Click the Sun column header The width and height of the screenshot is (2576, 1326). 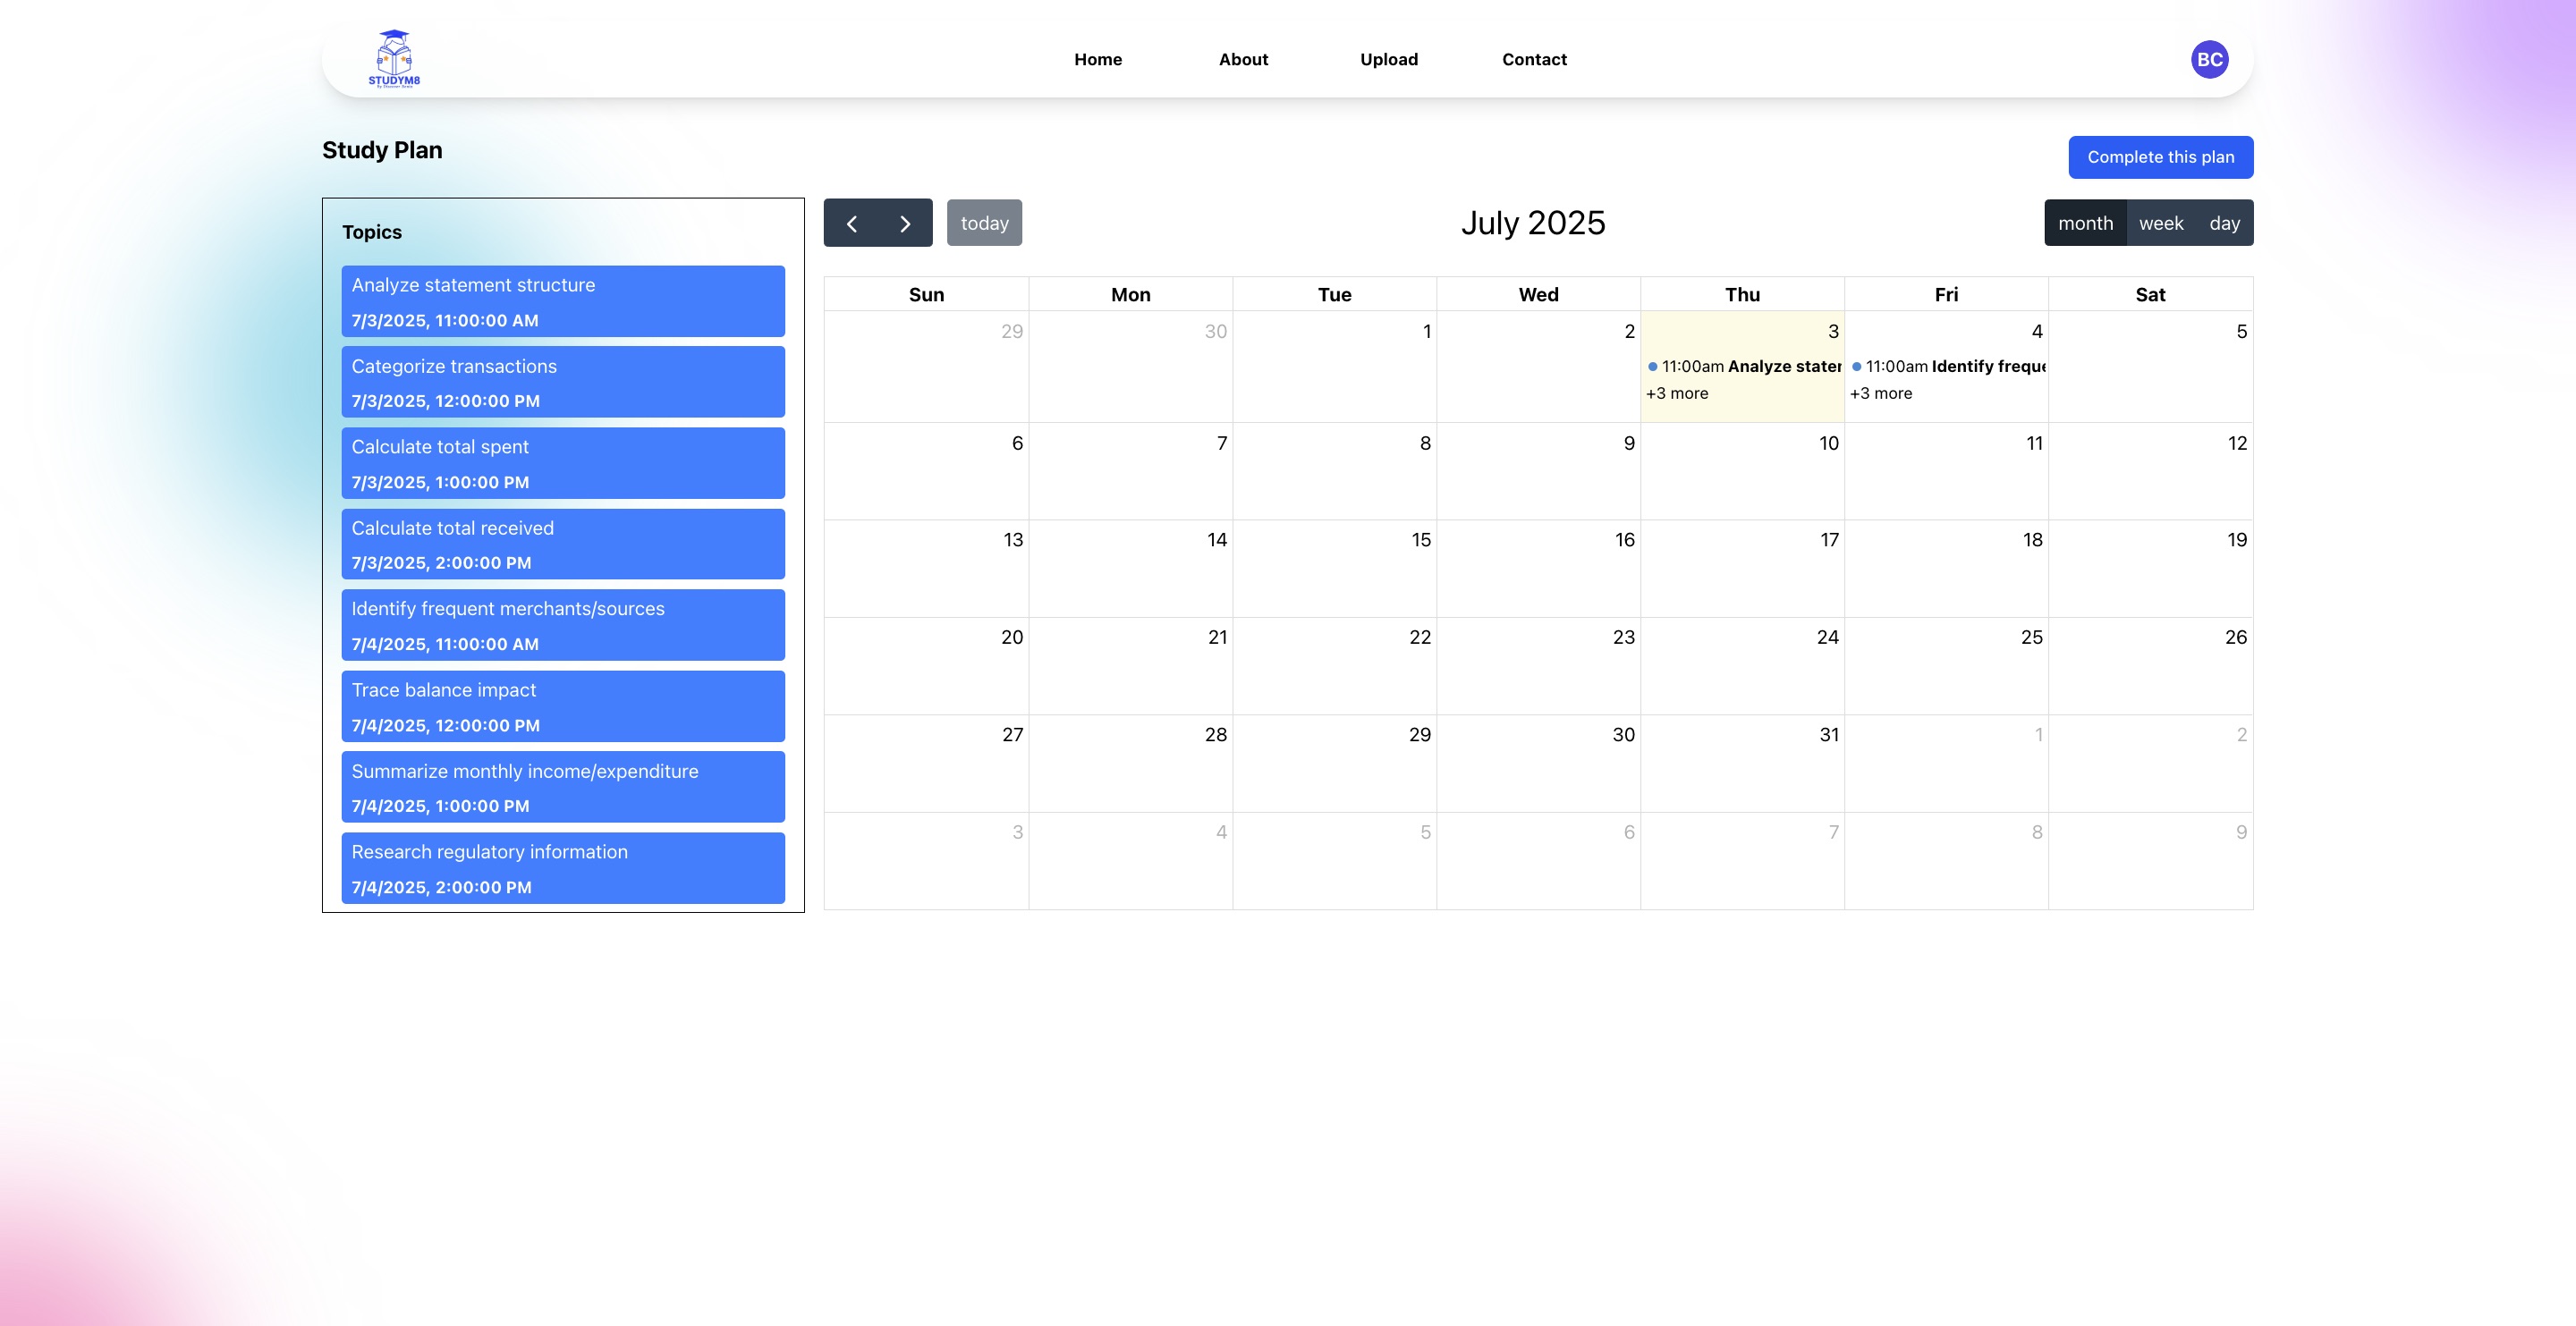[x=926, y=294]
